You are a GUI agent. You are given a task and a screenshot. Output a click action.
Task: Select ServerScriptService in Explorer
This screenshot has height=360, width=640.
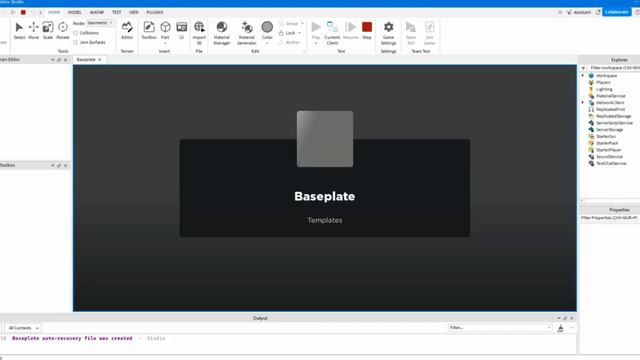614,123
